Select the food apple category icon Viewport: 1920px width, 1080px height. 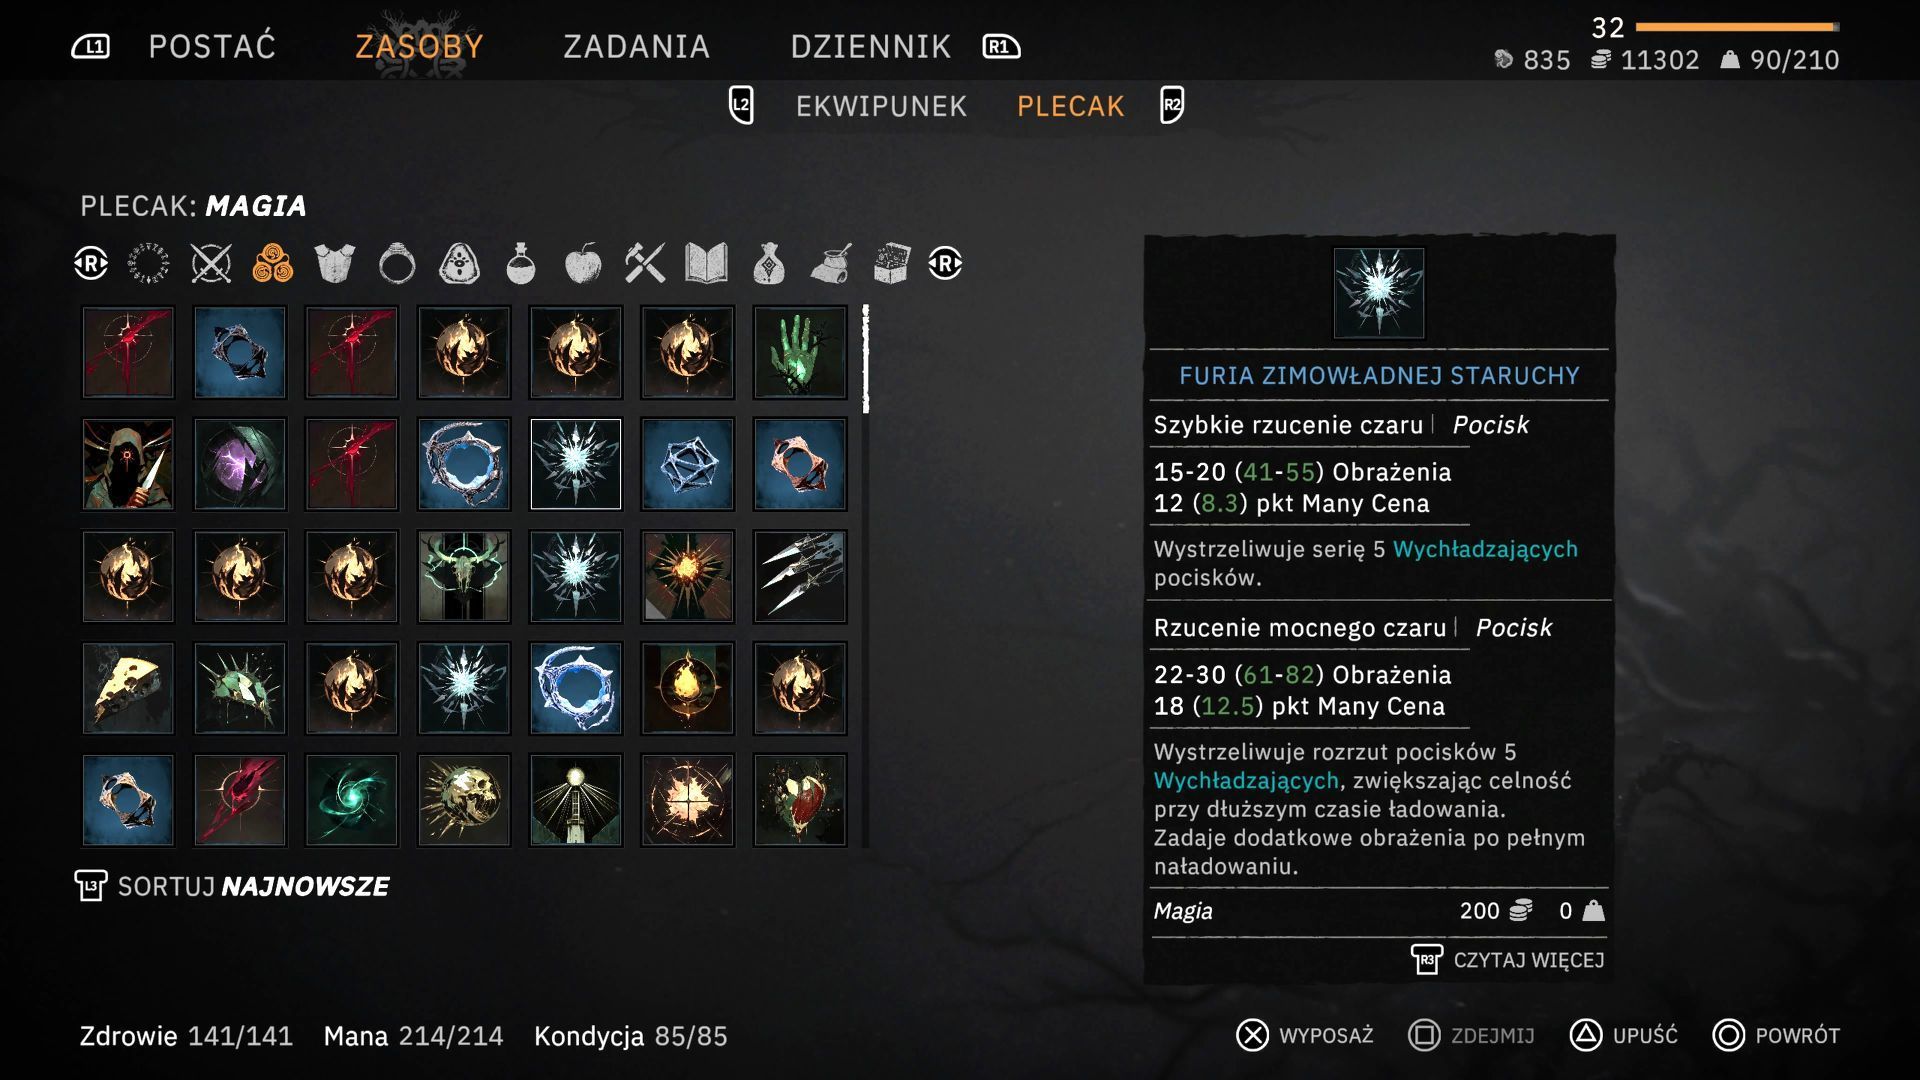pos(583,264)
